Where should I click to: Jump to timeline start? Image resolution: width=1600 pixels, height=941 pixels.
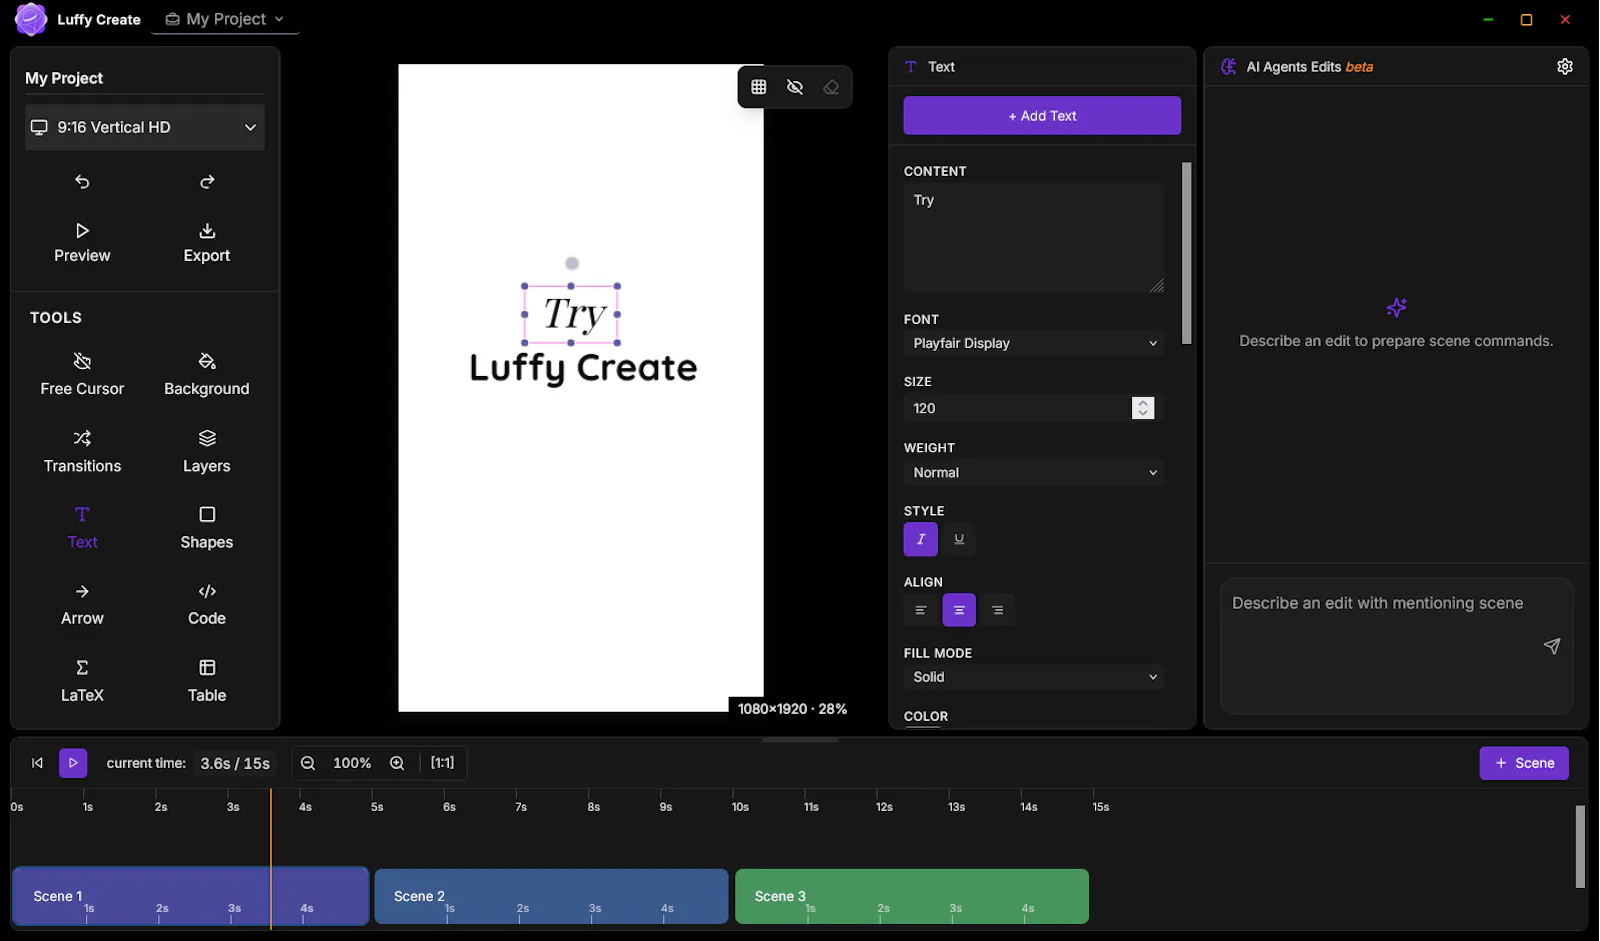(x=37, y=763)
